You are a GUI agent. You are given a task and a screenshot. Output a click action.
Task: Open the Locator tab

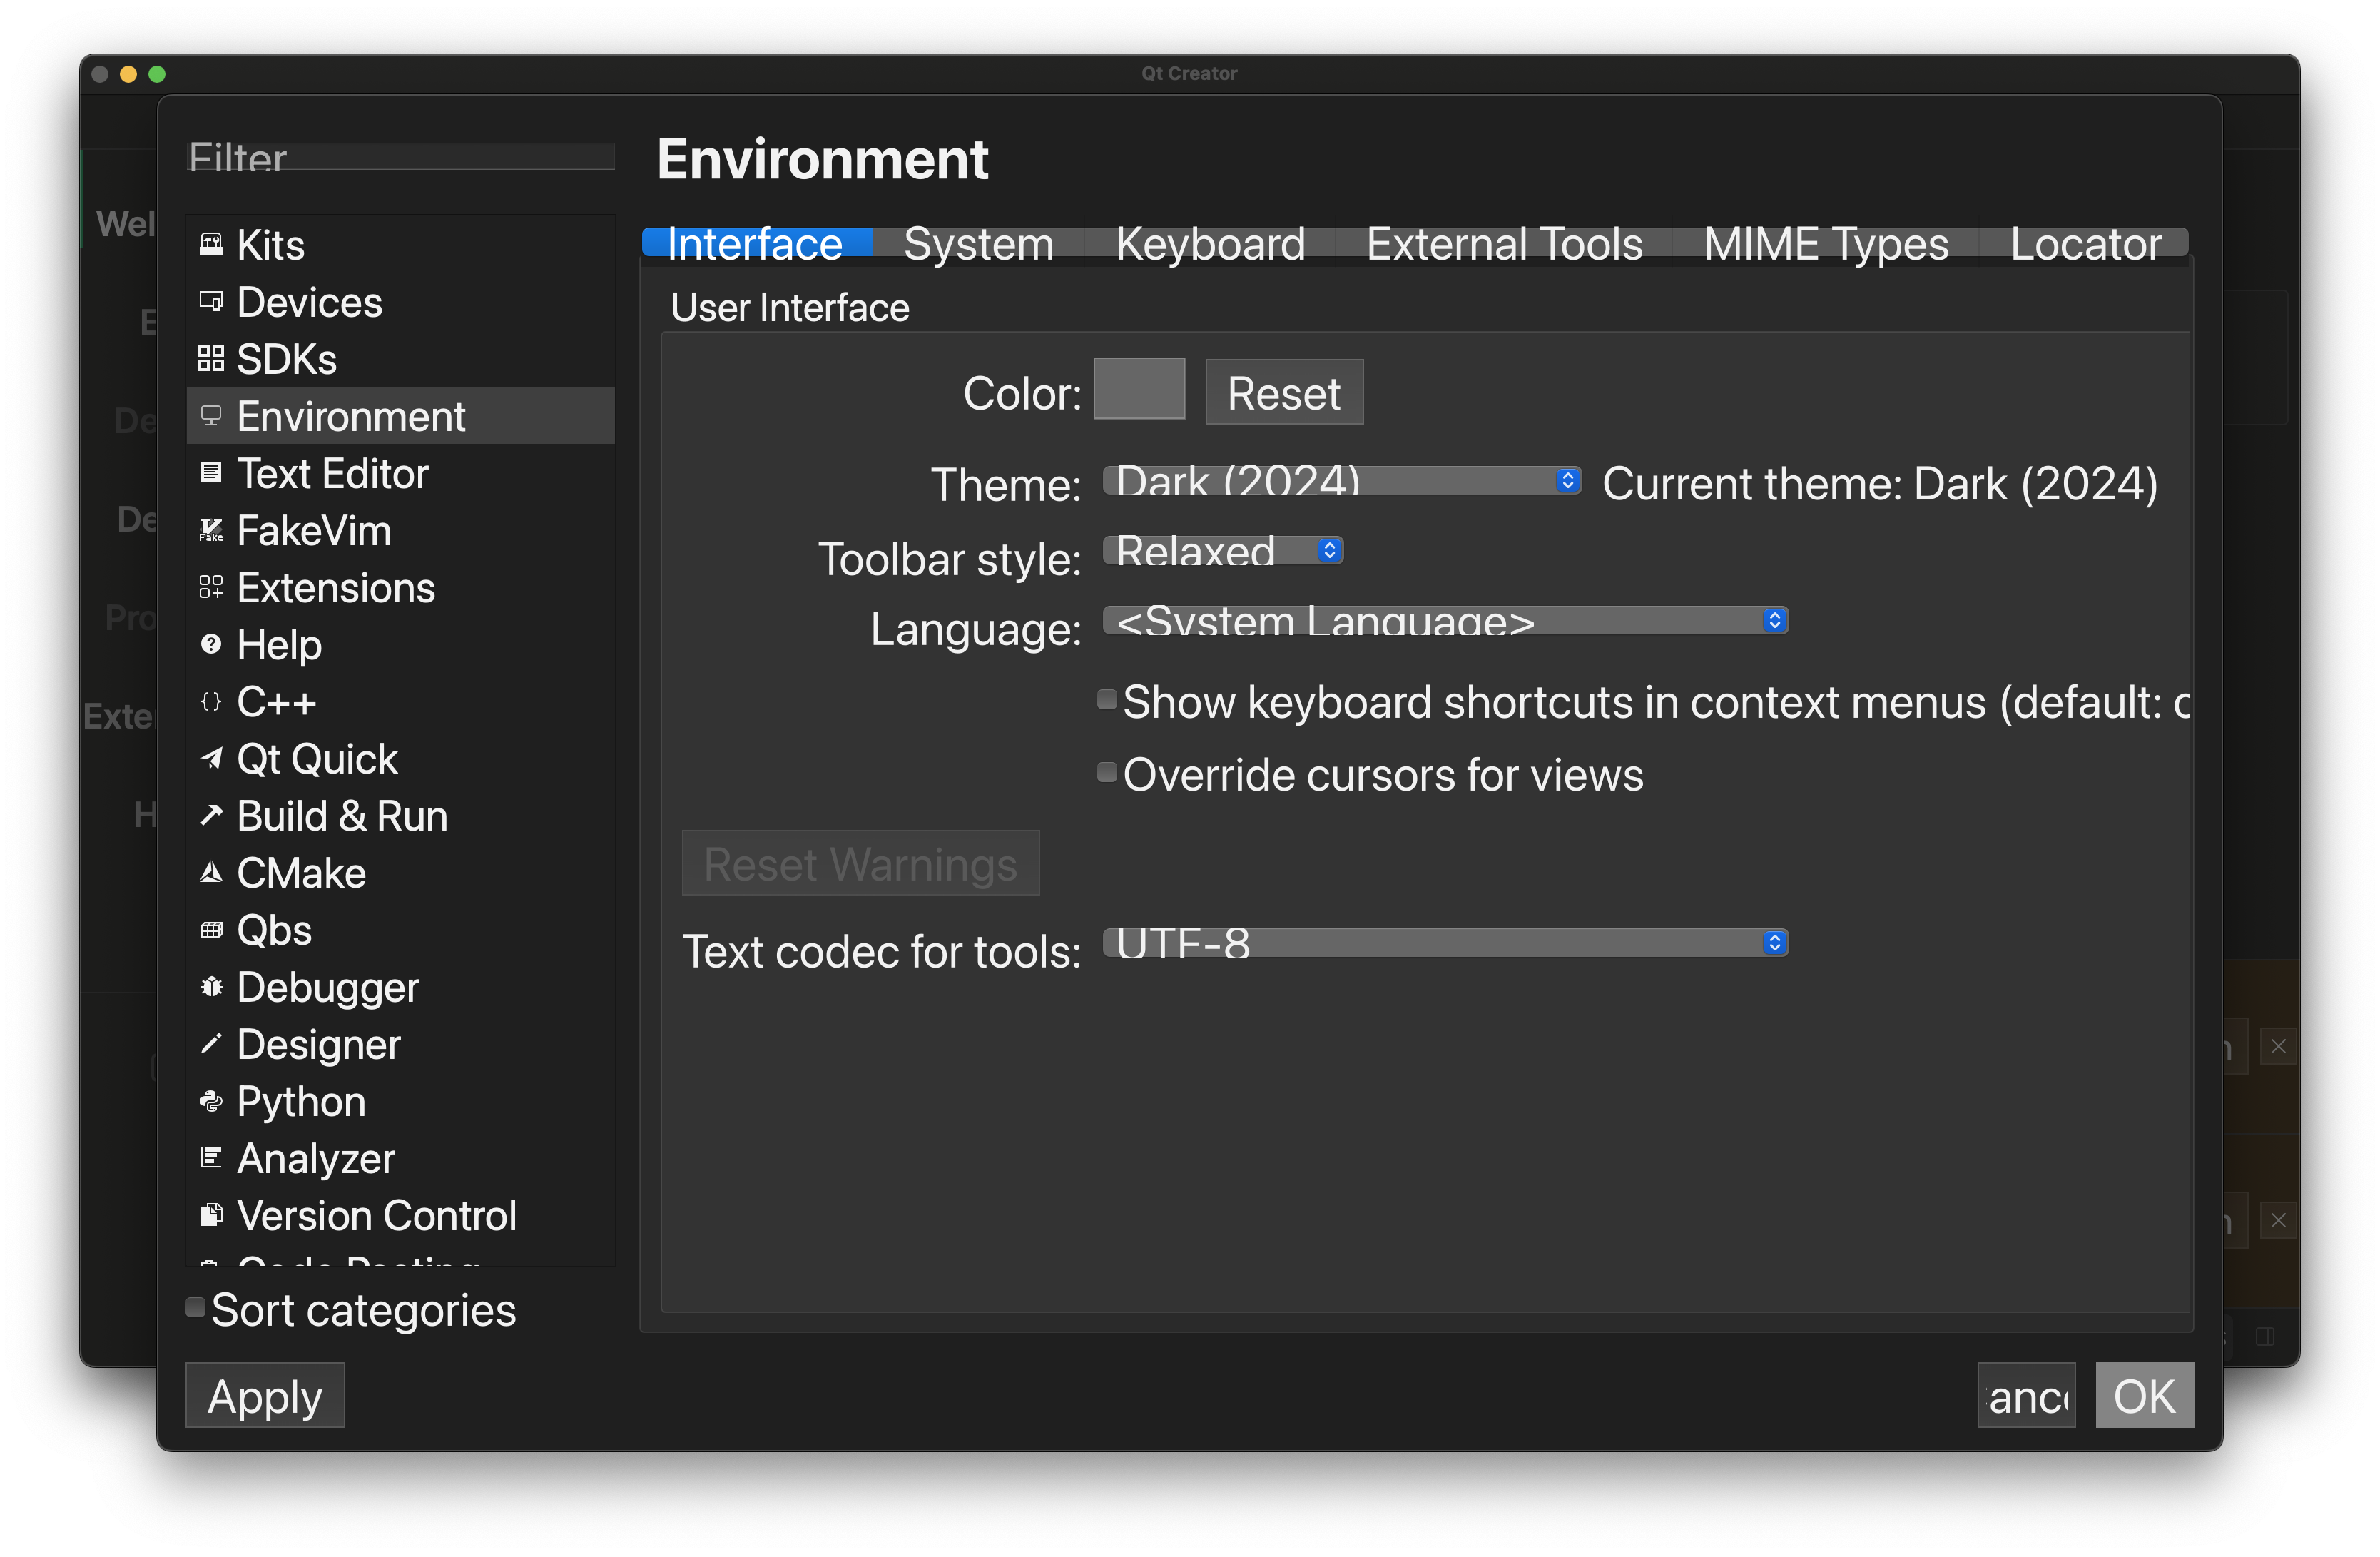pyautogui.click(x=2085, y=243)
